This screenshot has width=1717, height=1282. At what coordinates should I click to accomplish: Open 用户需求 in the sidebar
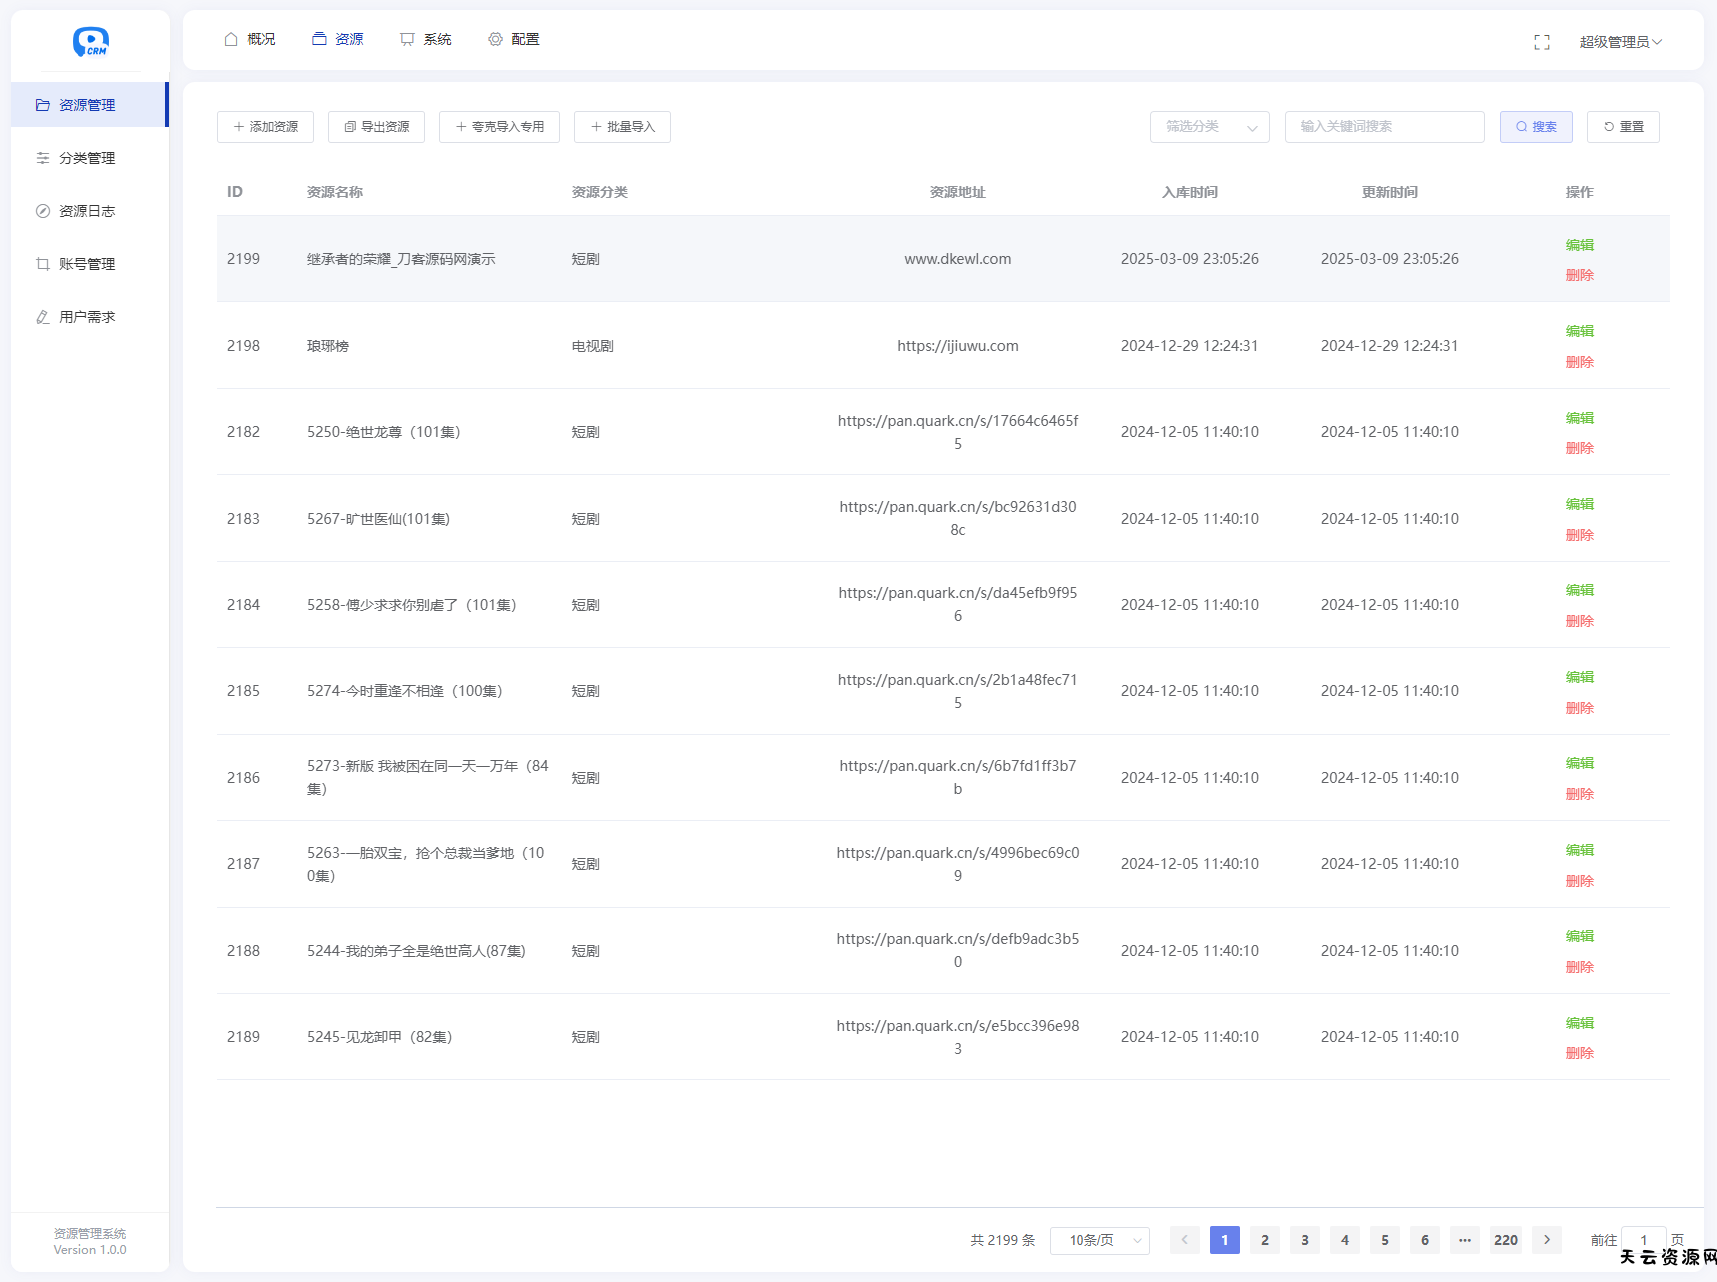click(x=87, y=317)
